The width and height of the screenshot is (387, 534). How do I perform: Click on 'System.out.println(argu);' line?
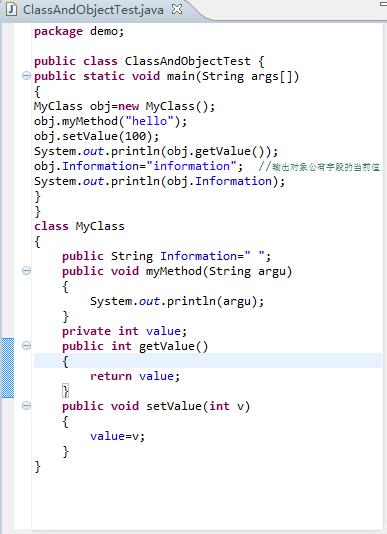(177, 301)
